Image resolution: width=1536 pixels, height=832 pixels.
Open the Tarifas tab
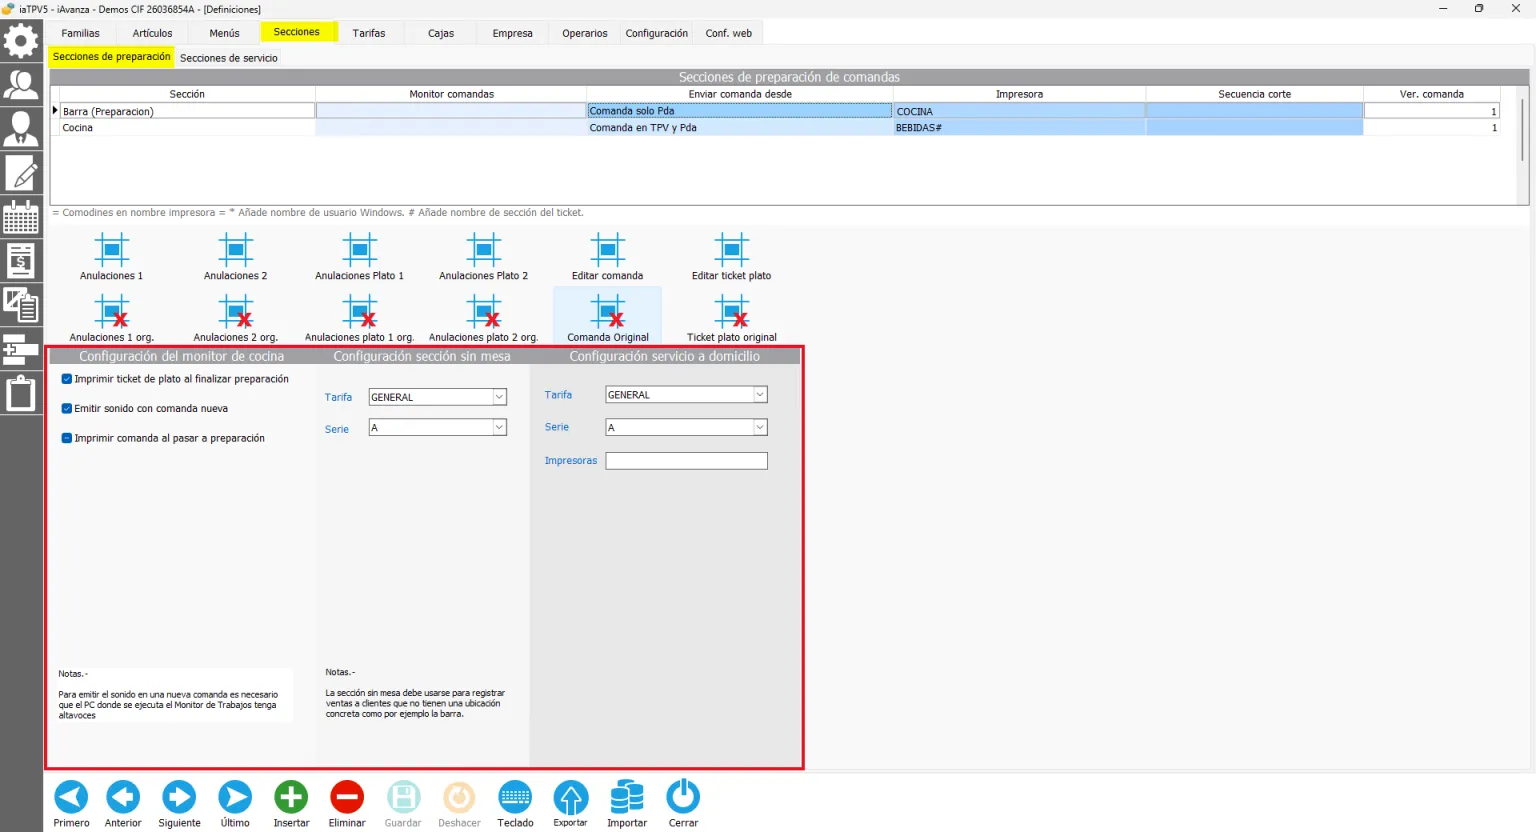pos(369,33)
